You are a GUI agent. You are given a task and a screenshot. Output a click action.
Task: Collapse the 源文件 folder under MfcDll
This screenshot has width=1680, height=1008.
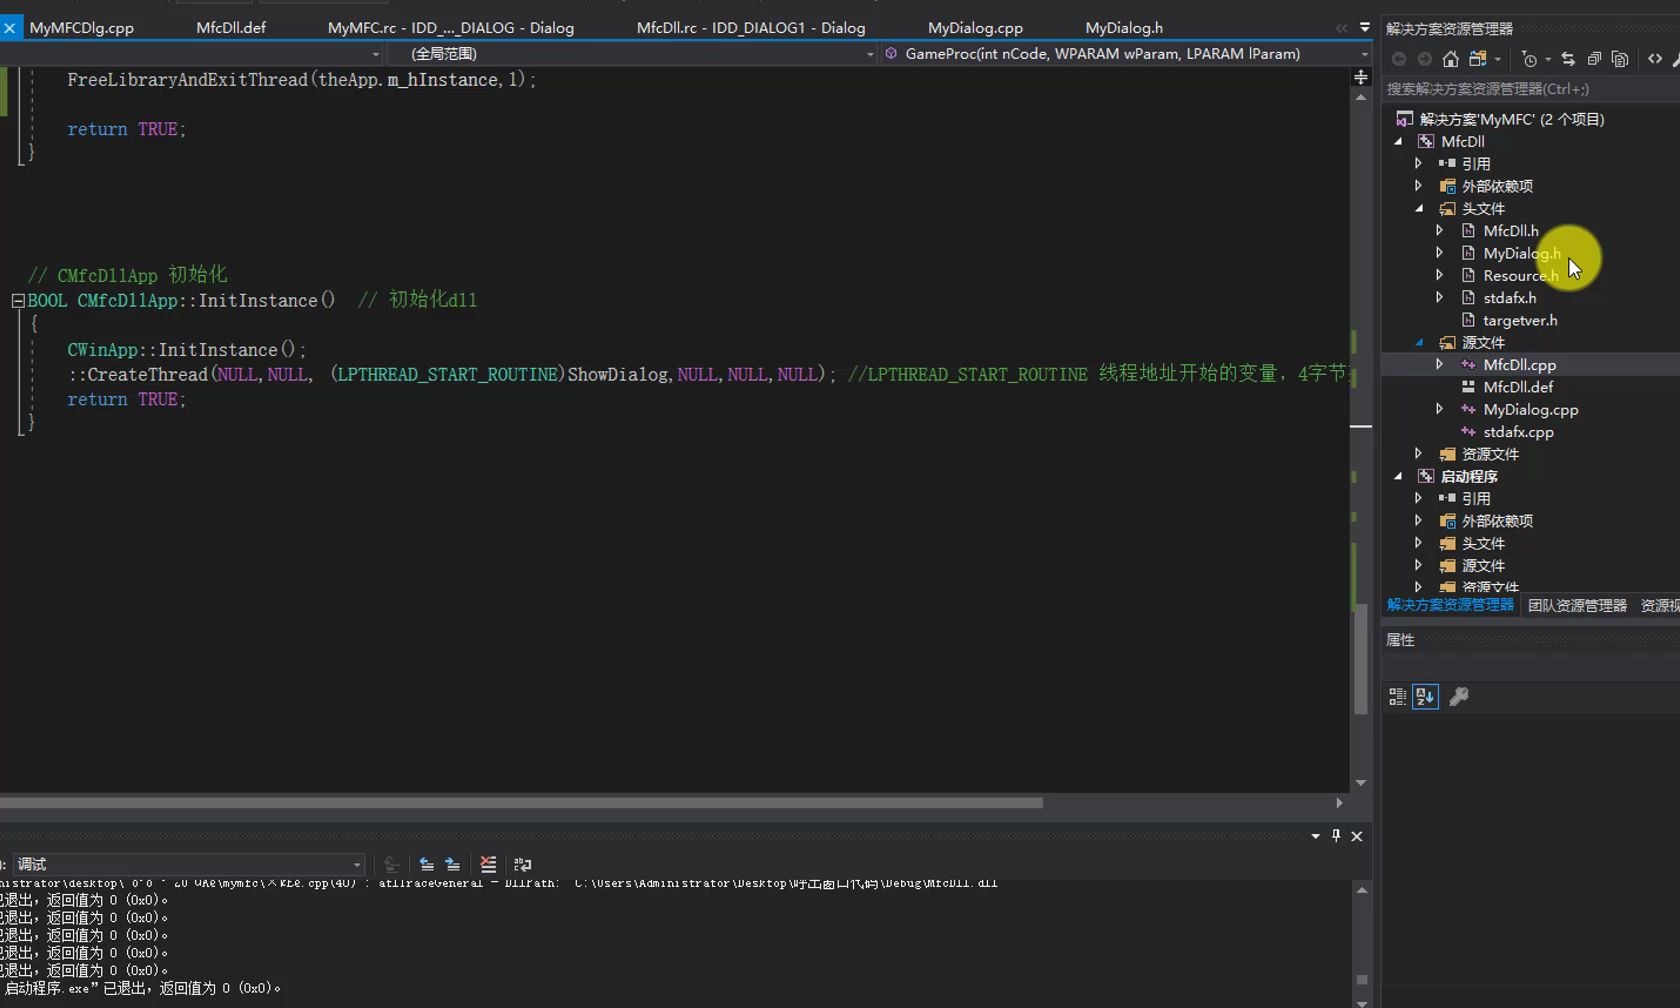[x=1419, y=342]
